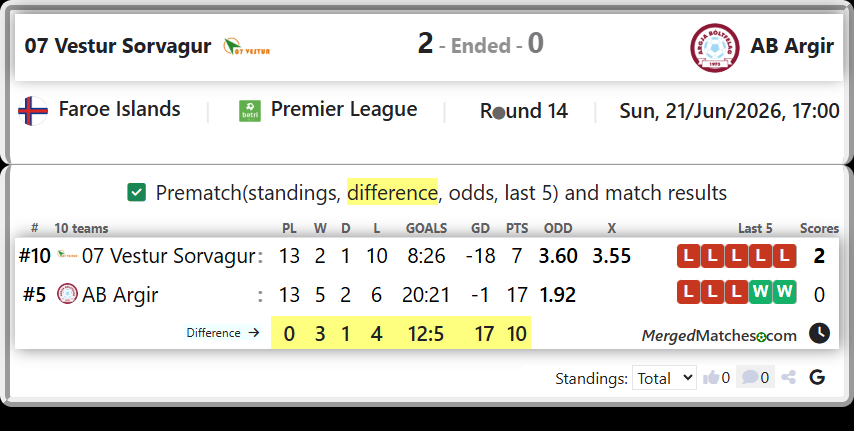Click the Google G icon
854x431 pixels.
pos(817,377)
